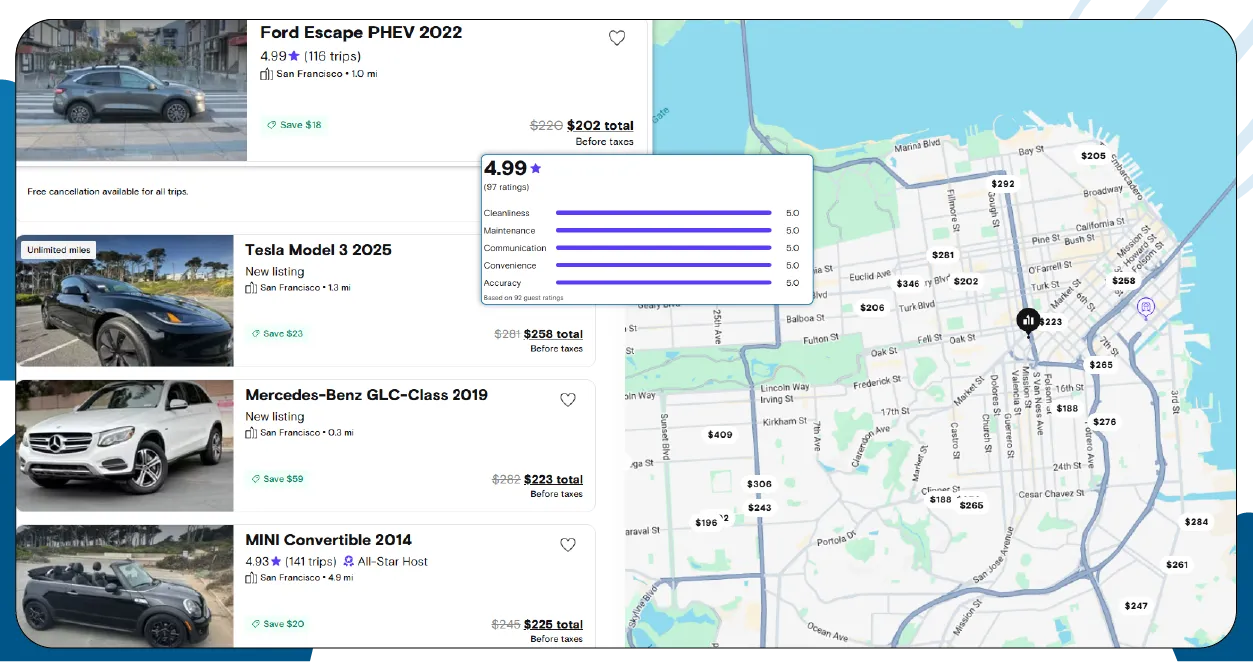Click the Convenience rating bar
Image resolution: width=1253 pixels, height=662 pixels.
pos(663,266)
